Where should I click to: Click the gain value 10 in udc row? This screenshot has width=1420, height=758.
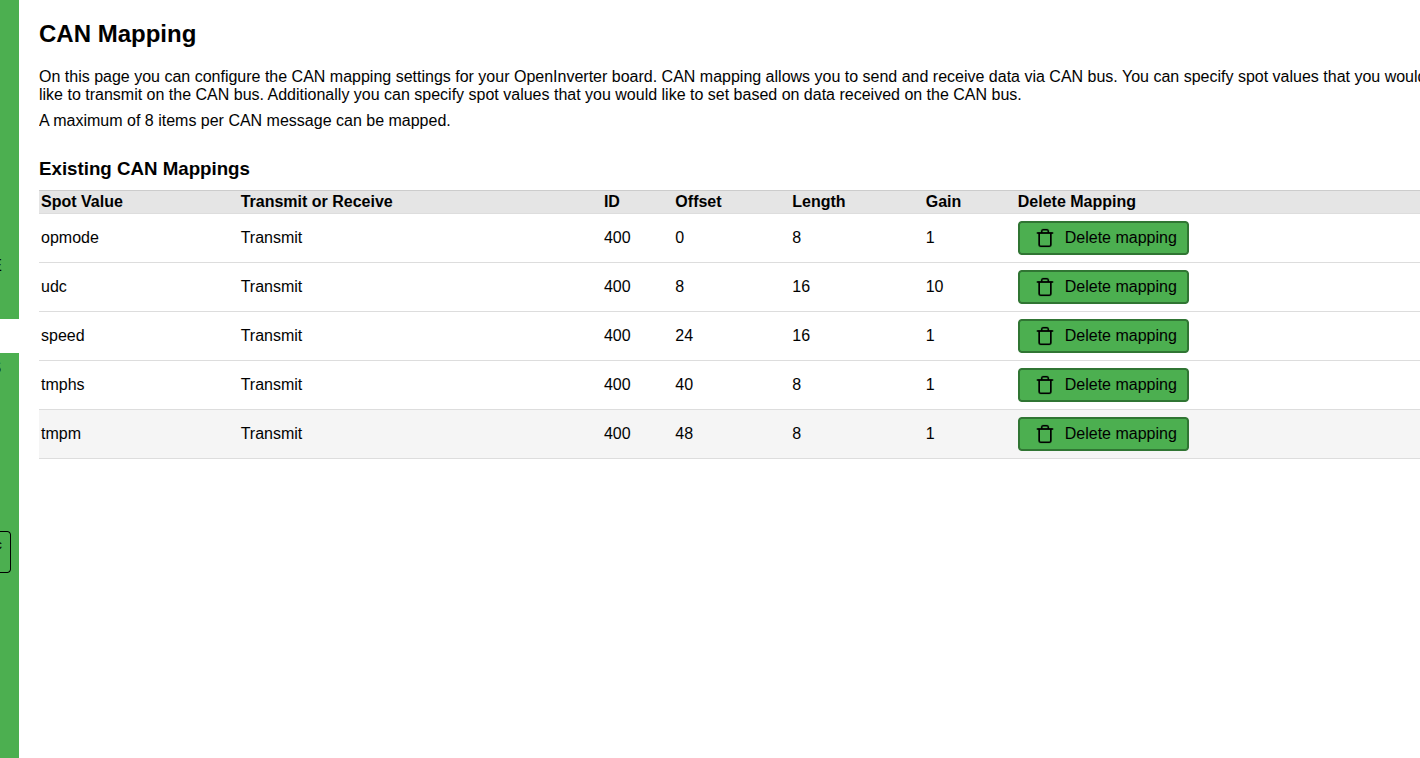pyautogui.click(x=934, y=287)
